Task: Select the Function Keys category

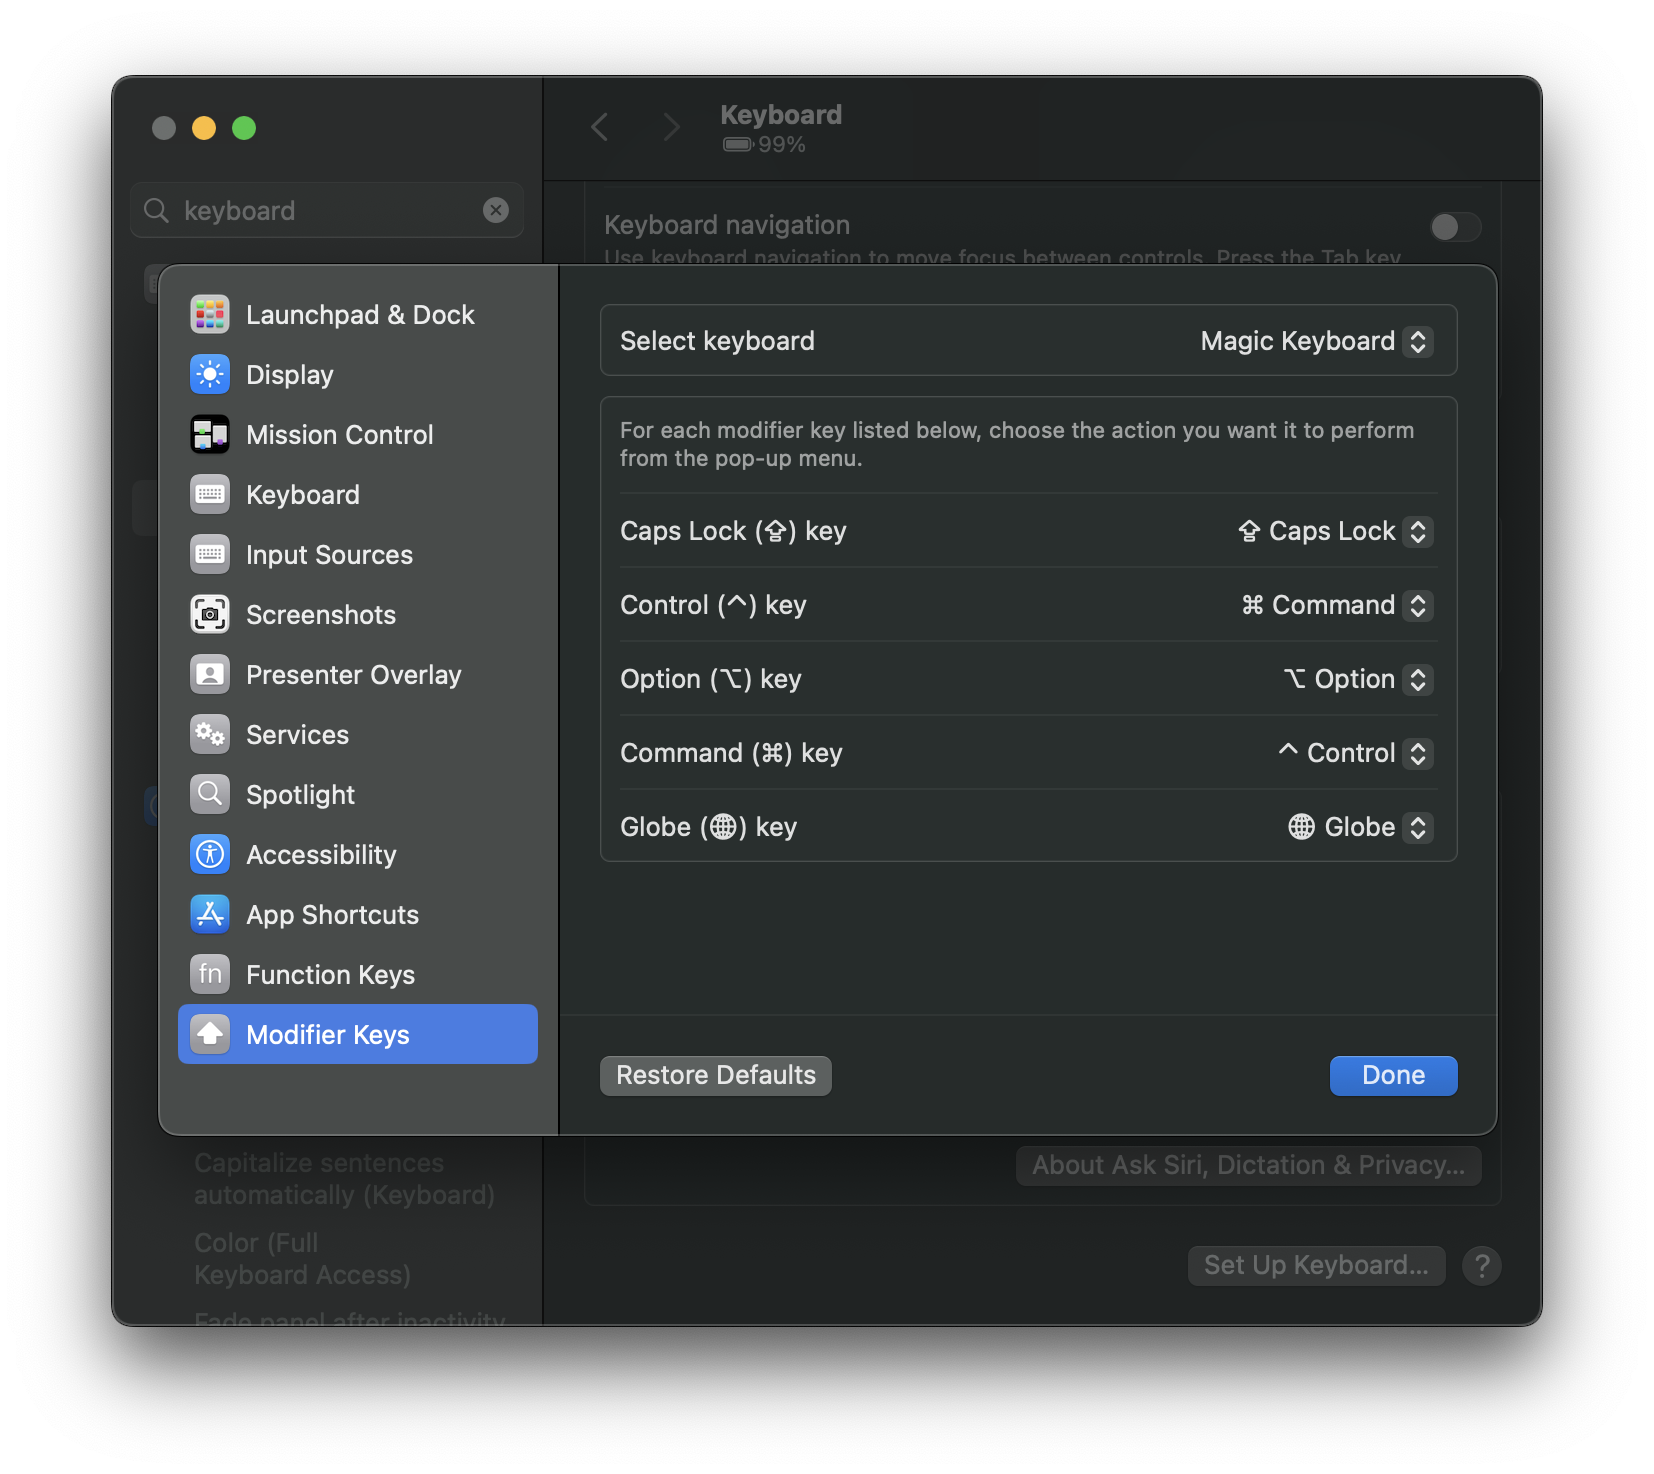Action: tap(358, 975)
